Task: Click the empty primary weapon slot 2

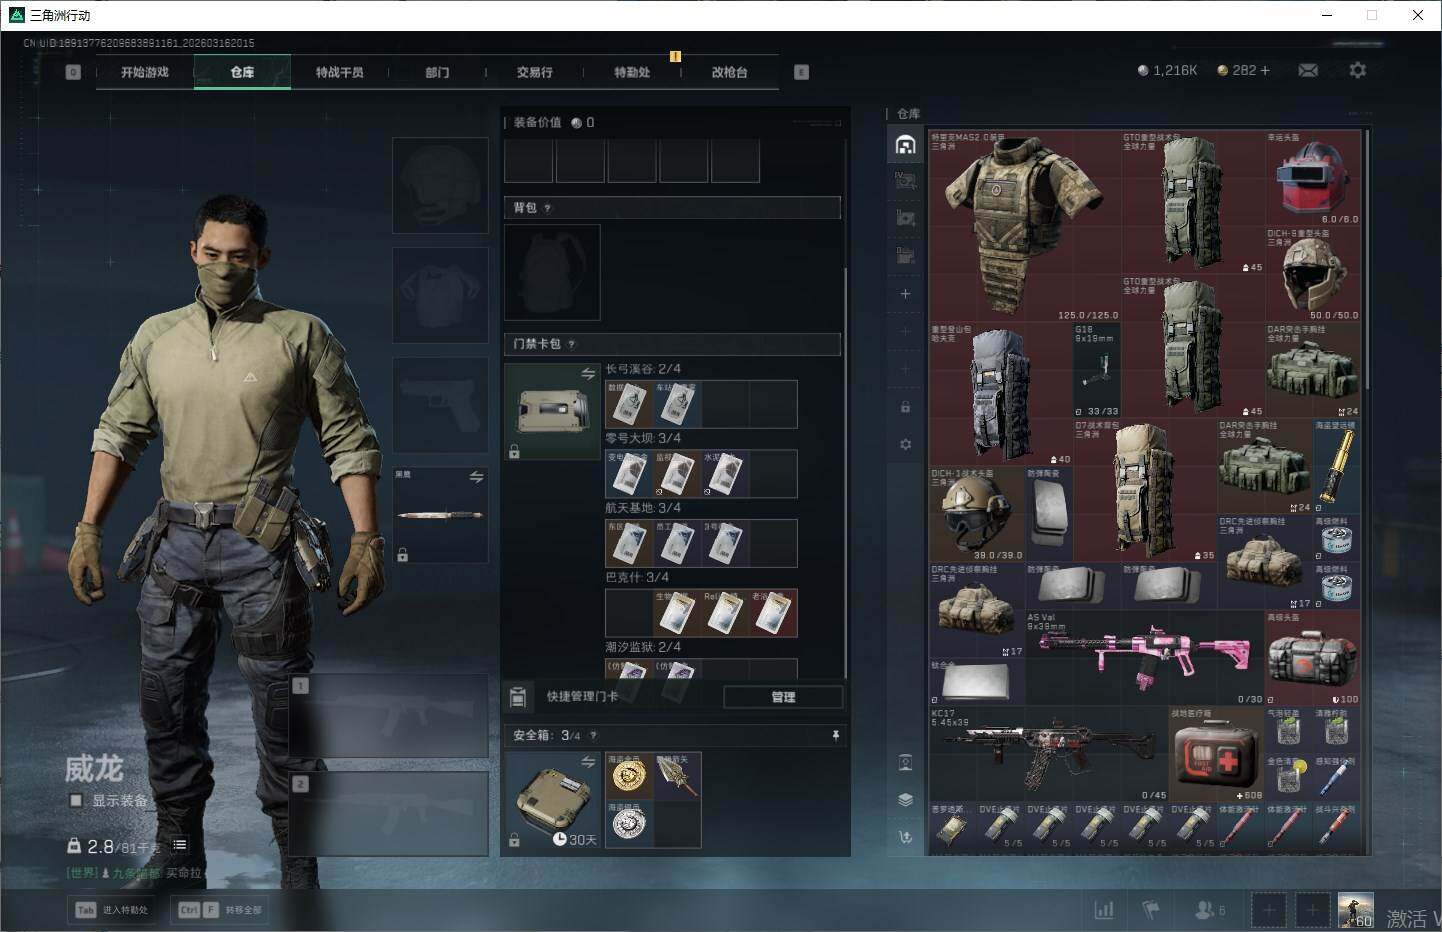Action: [388, 814]
